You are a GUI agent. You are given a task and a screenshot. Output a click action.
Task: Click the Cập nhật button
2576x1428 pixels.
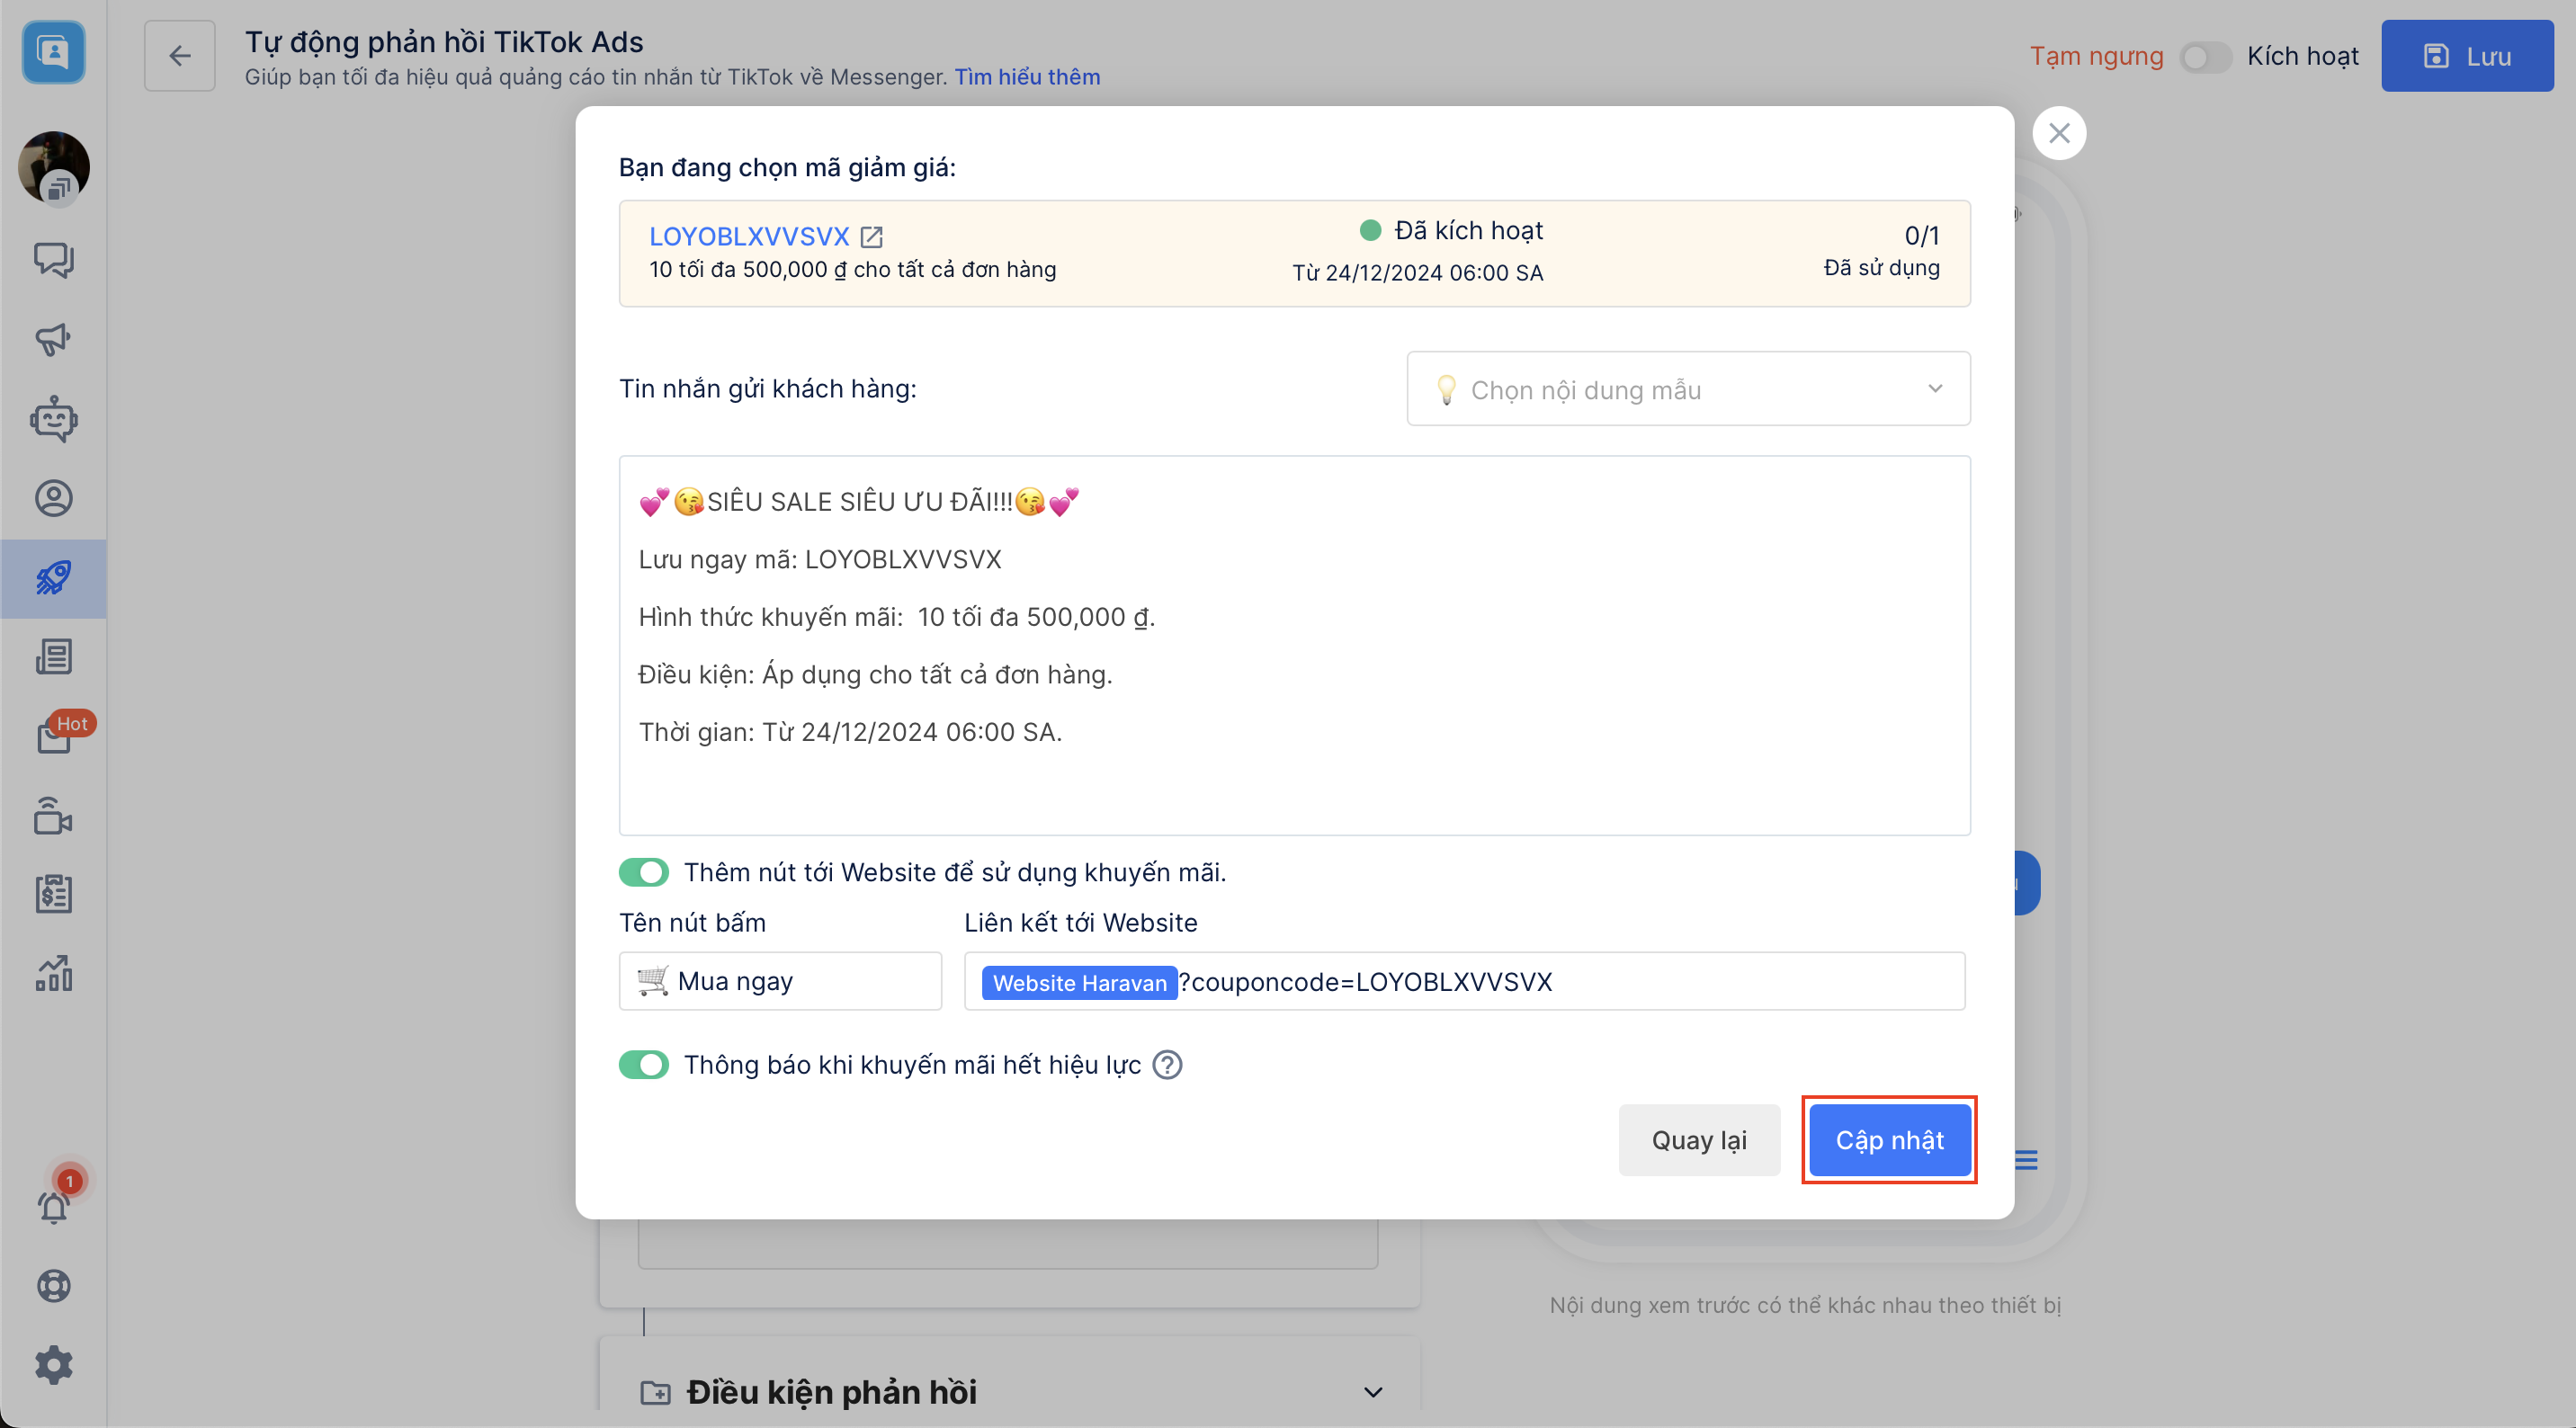[1888, 1140]
